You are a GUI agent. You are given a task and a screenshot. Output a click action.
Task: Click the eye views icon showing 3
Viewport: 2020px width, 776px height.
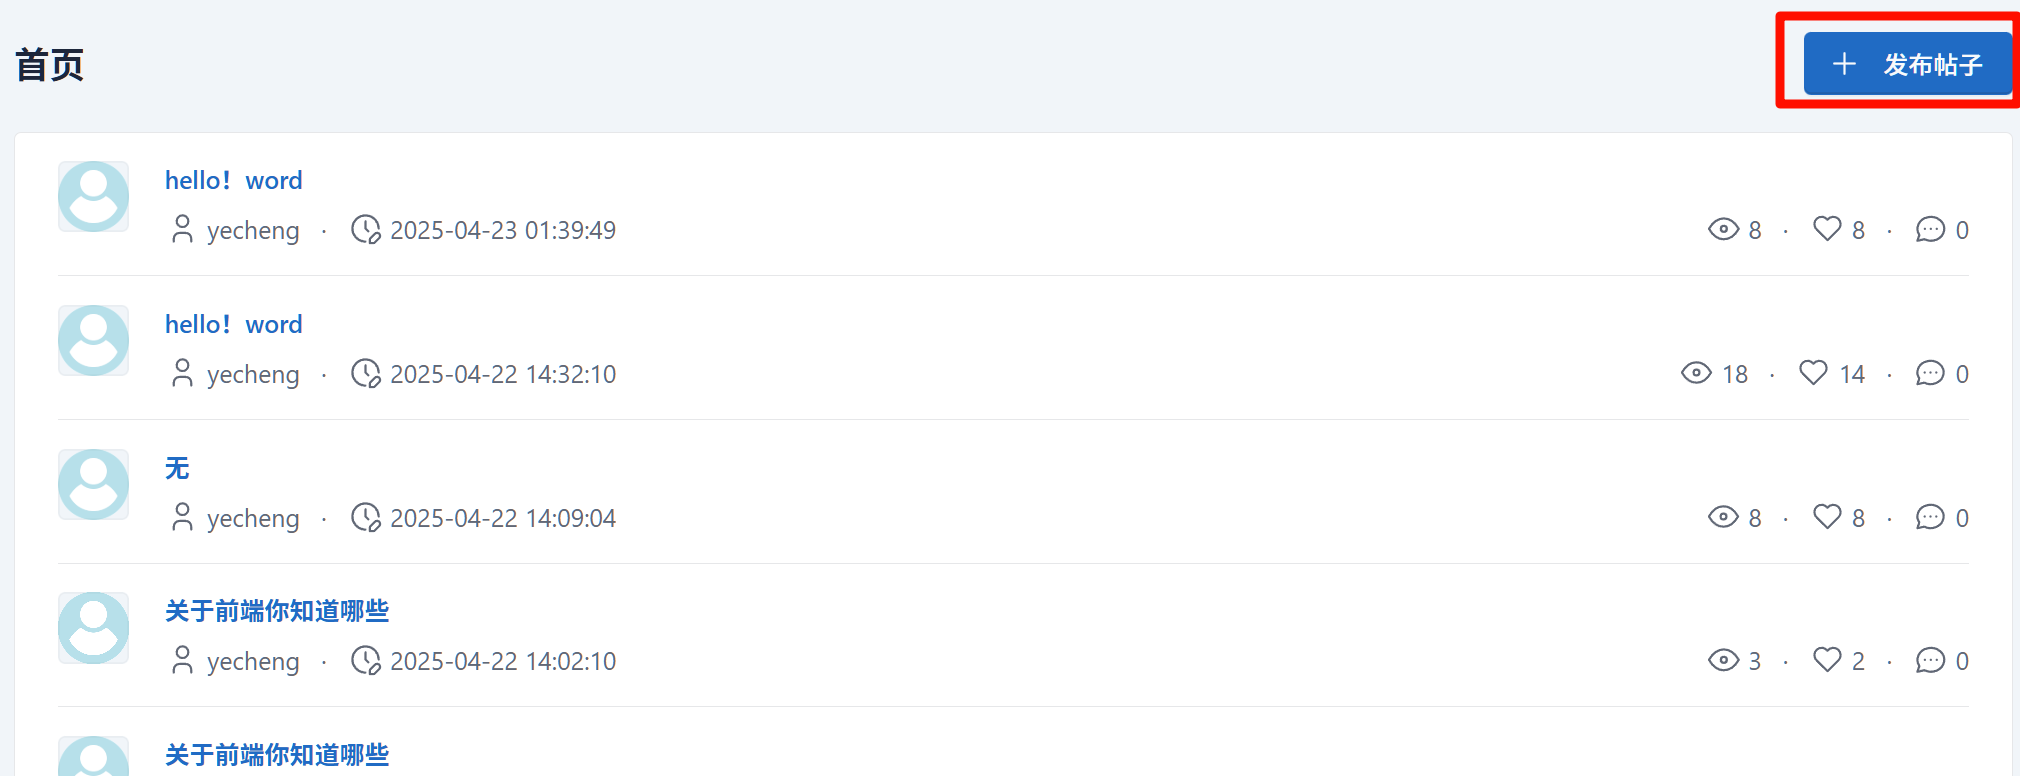click(x=1723, y=660)
